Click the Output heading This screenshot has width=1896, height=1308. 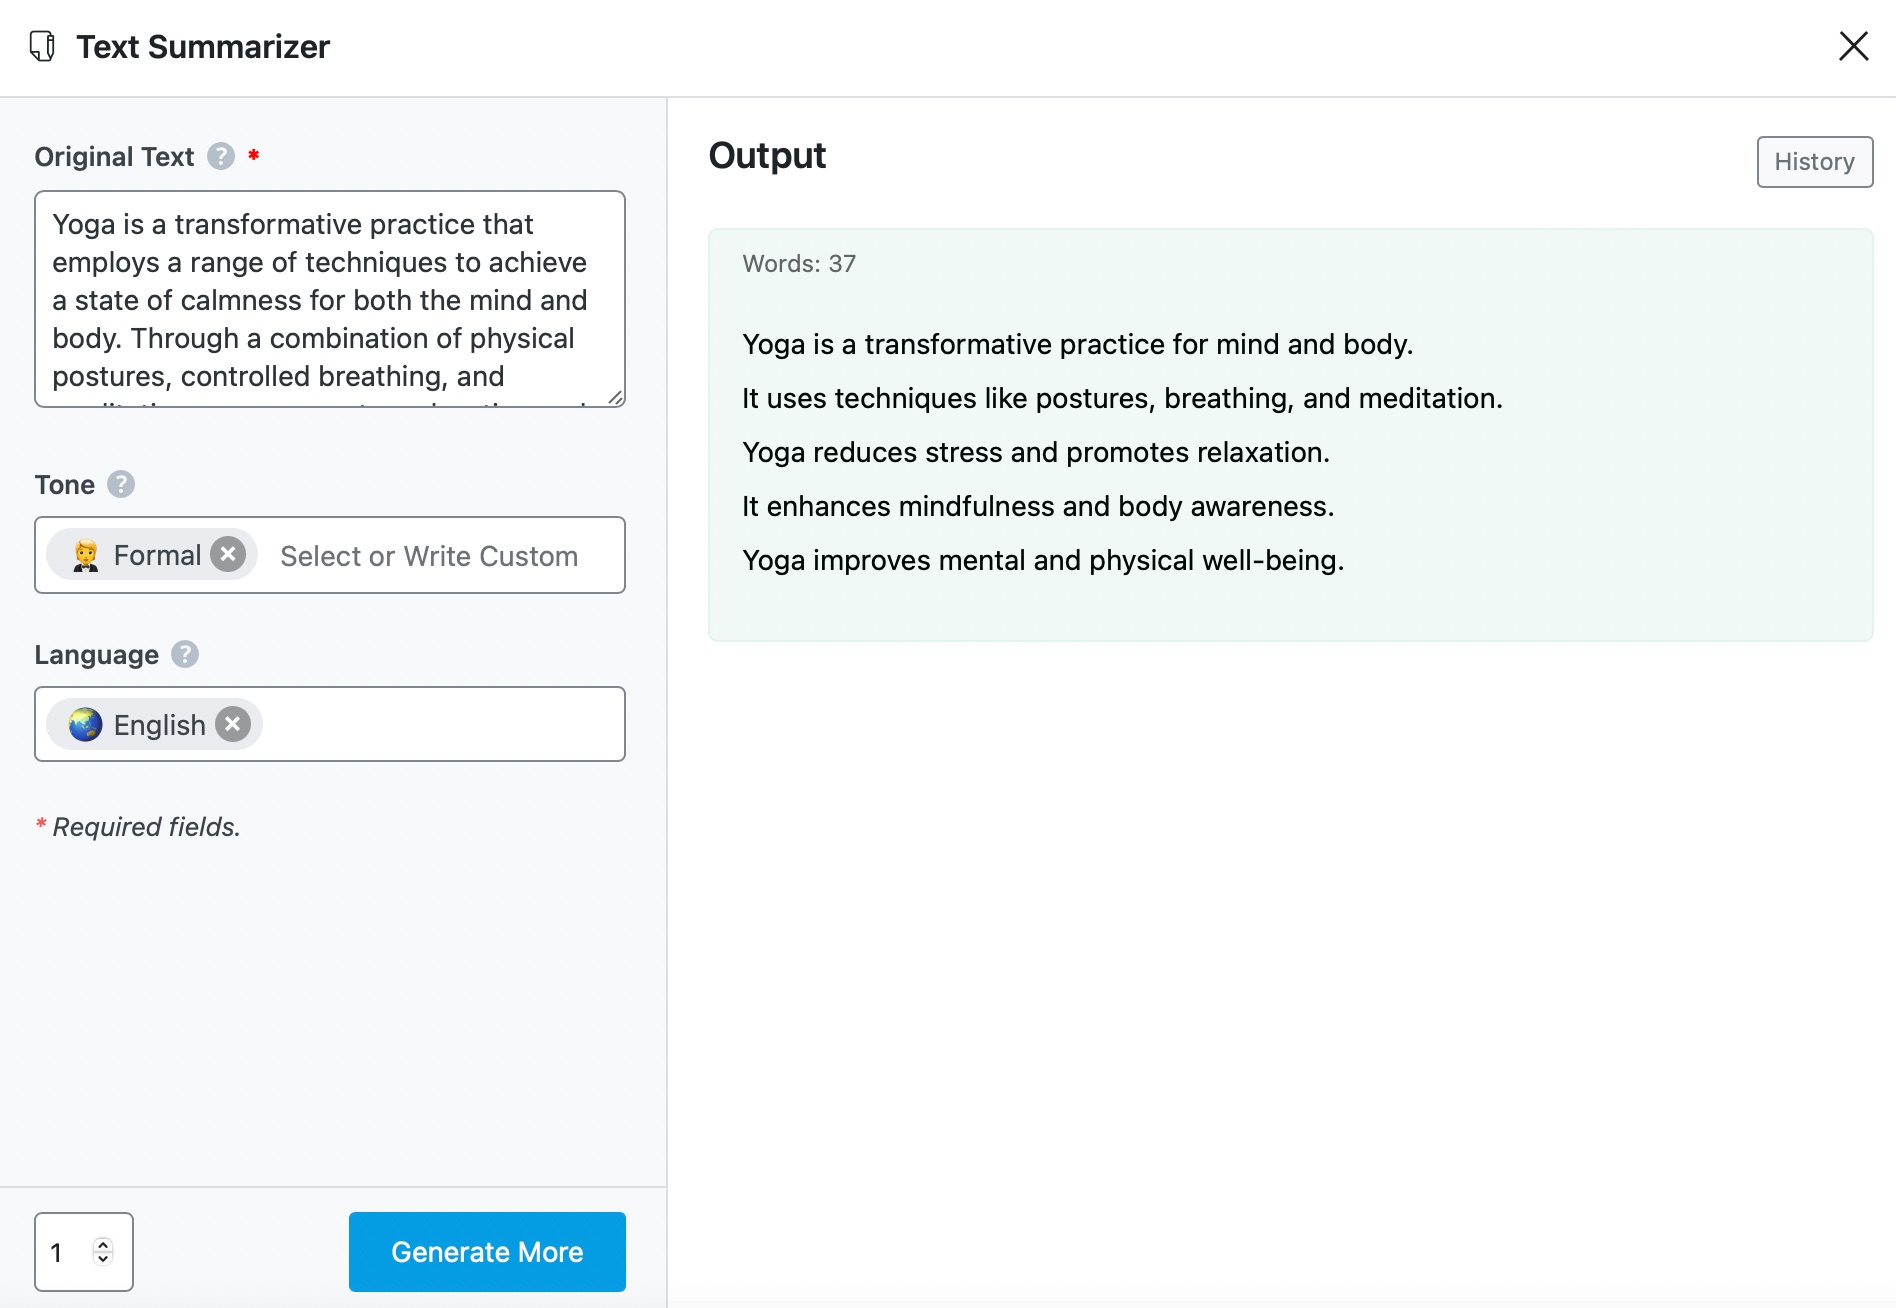[x=767, y=156]
